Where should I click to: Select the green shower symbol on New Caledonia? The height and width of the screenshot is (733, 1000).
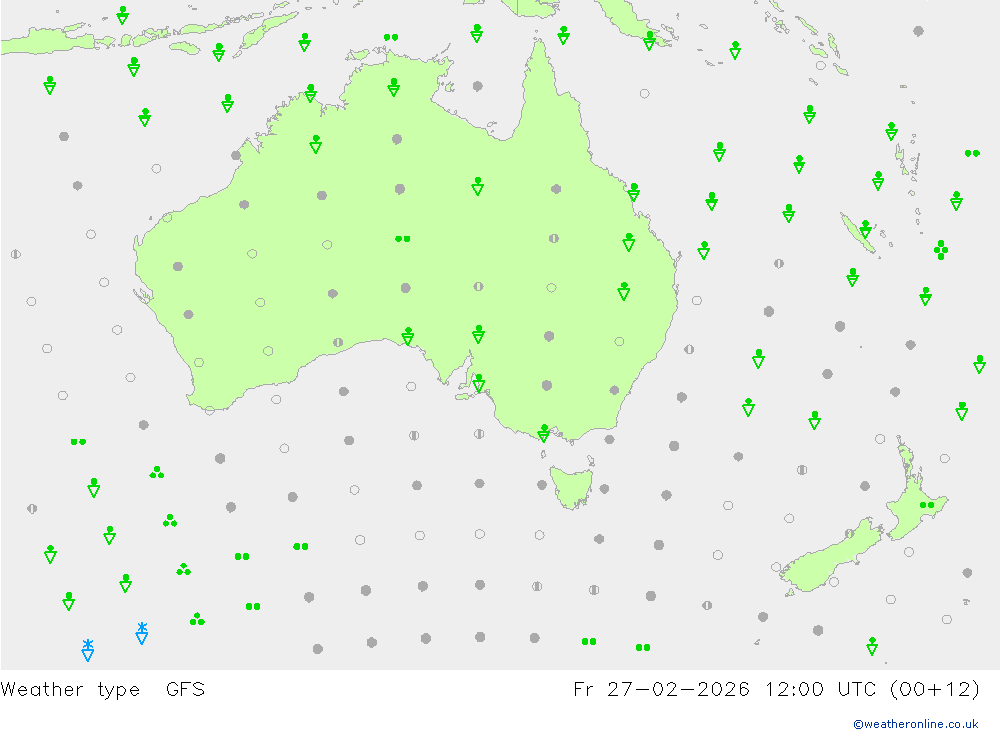(x=865, y=230)
